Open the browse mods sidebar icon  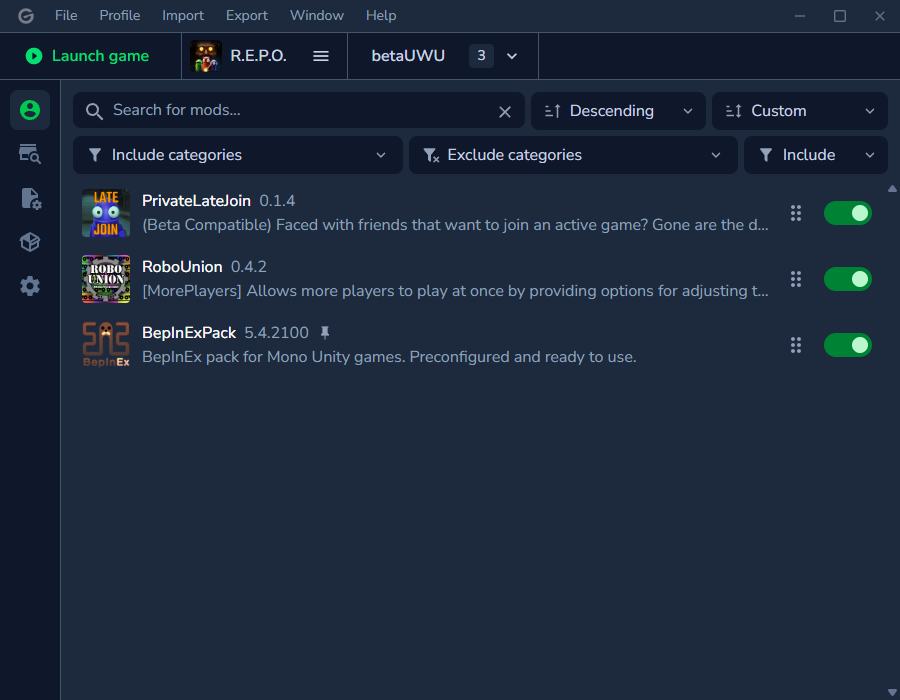tap(30, 154)
